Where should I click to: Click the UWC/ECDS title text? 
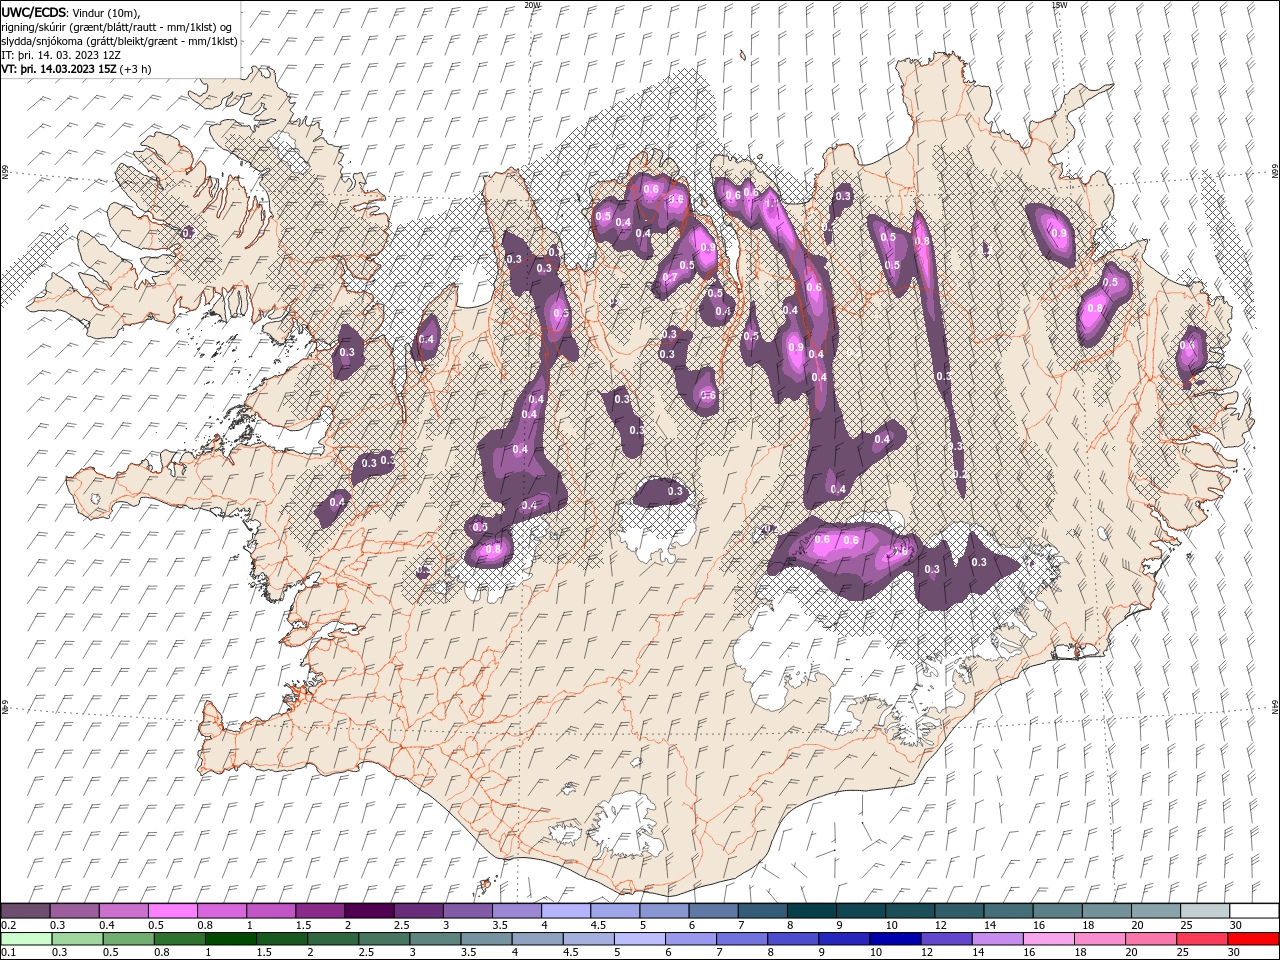(x=35, y=12)
